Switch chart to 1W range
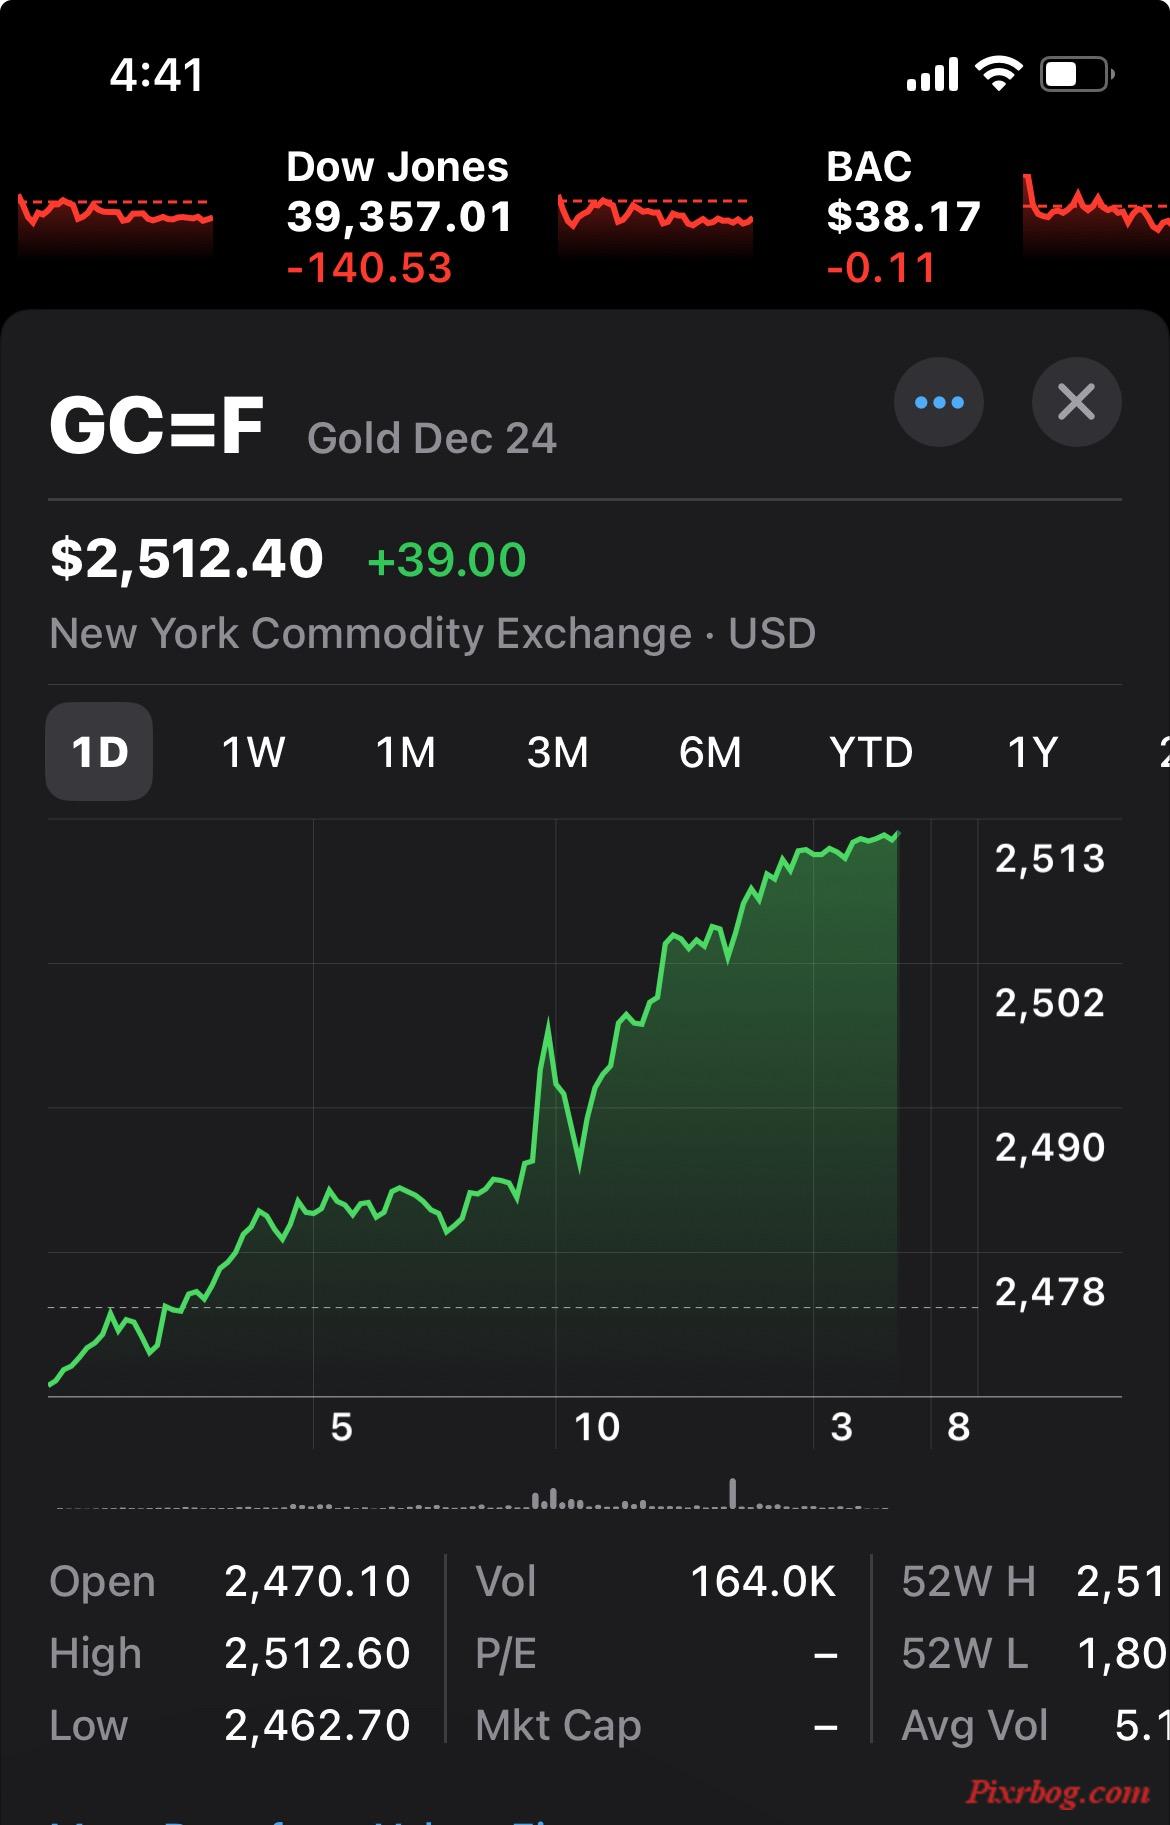 [253, 752]
